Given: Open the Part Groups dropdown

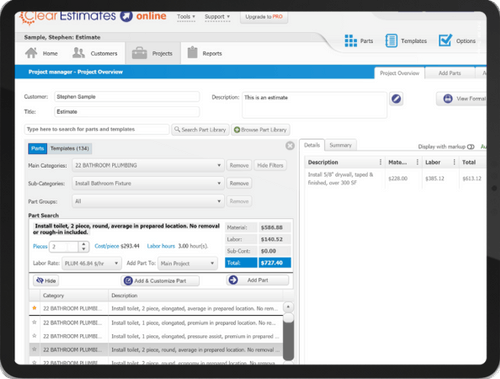Looking at the screenshot, I should click(x=148, y=201).
